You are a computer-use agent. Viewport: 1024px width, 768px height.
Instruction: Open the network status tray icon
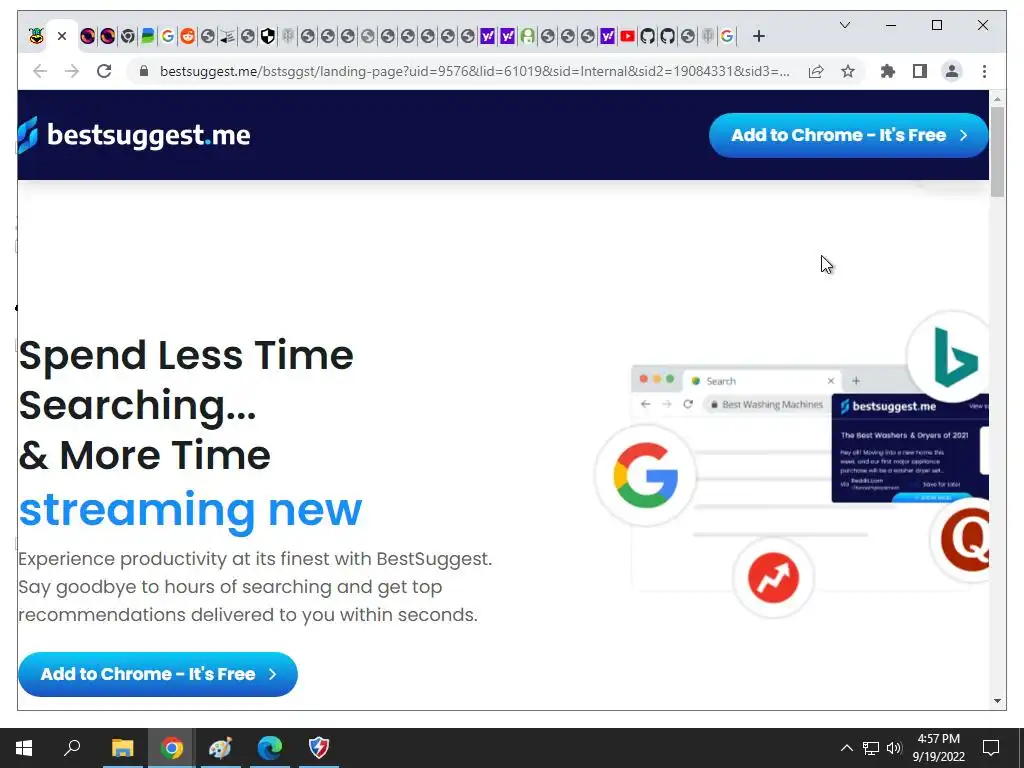tap(871, 748)
